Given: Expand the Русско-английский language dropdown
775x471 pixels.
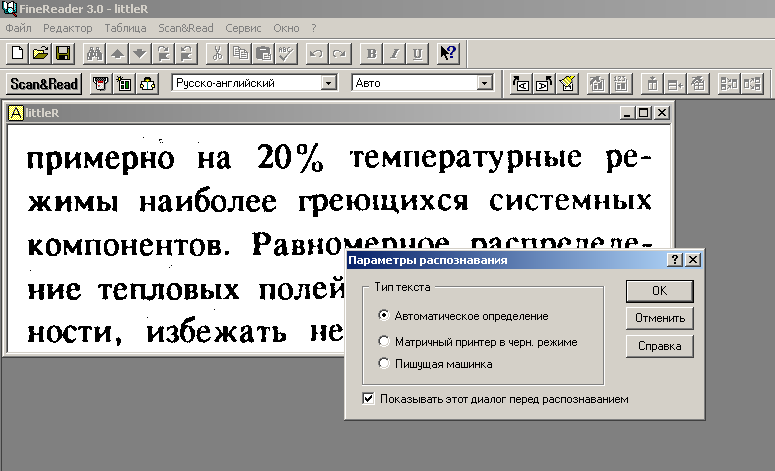Looking at the screenshot, I should pyautogui.click(x=328, y=83).
